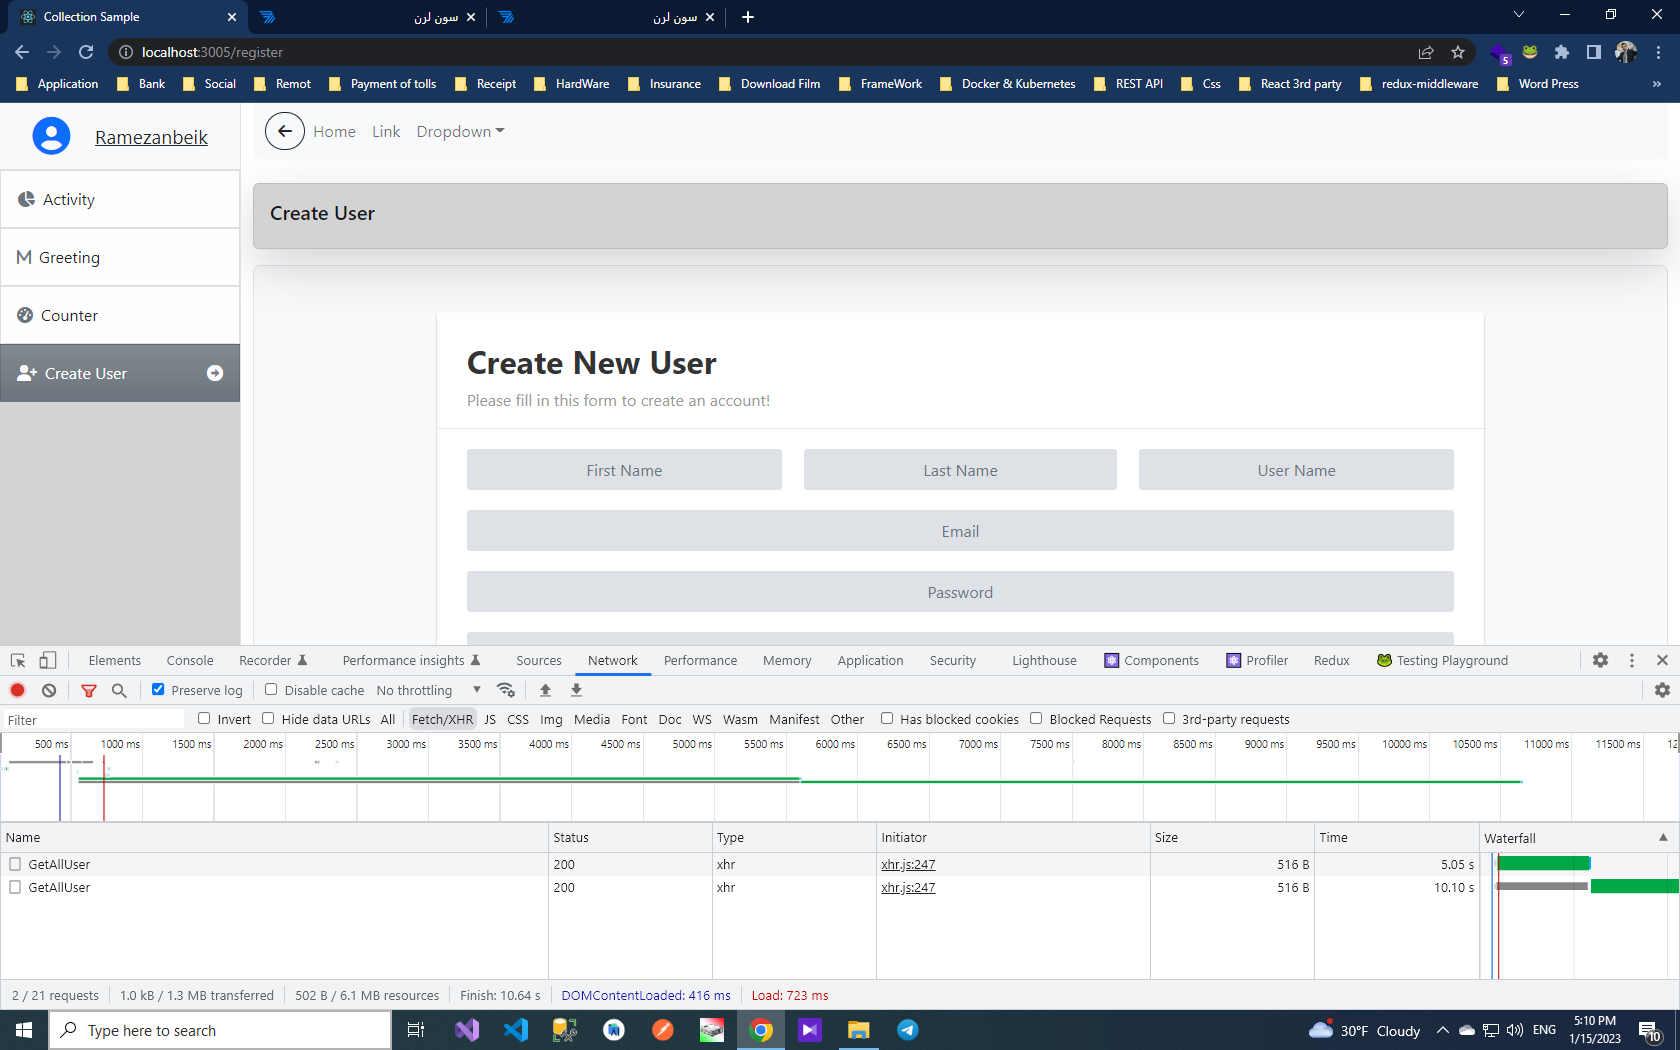Screen dimensions: 1680x1050
Task: Open the network search magnifier
Action: (119, 690)
